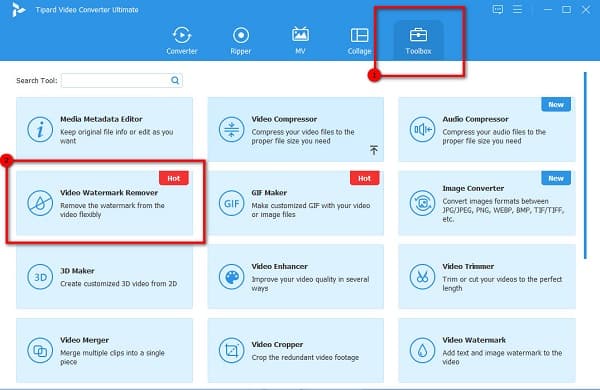This screenshot has height=390, width=600.
Task: Click 'Add text and image watermark' description
Action: (502, 357)
